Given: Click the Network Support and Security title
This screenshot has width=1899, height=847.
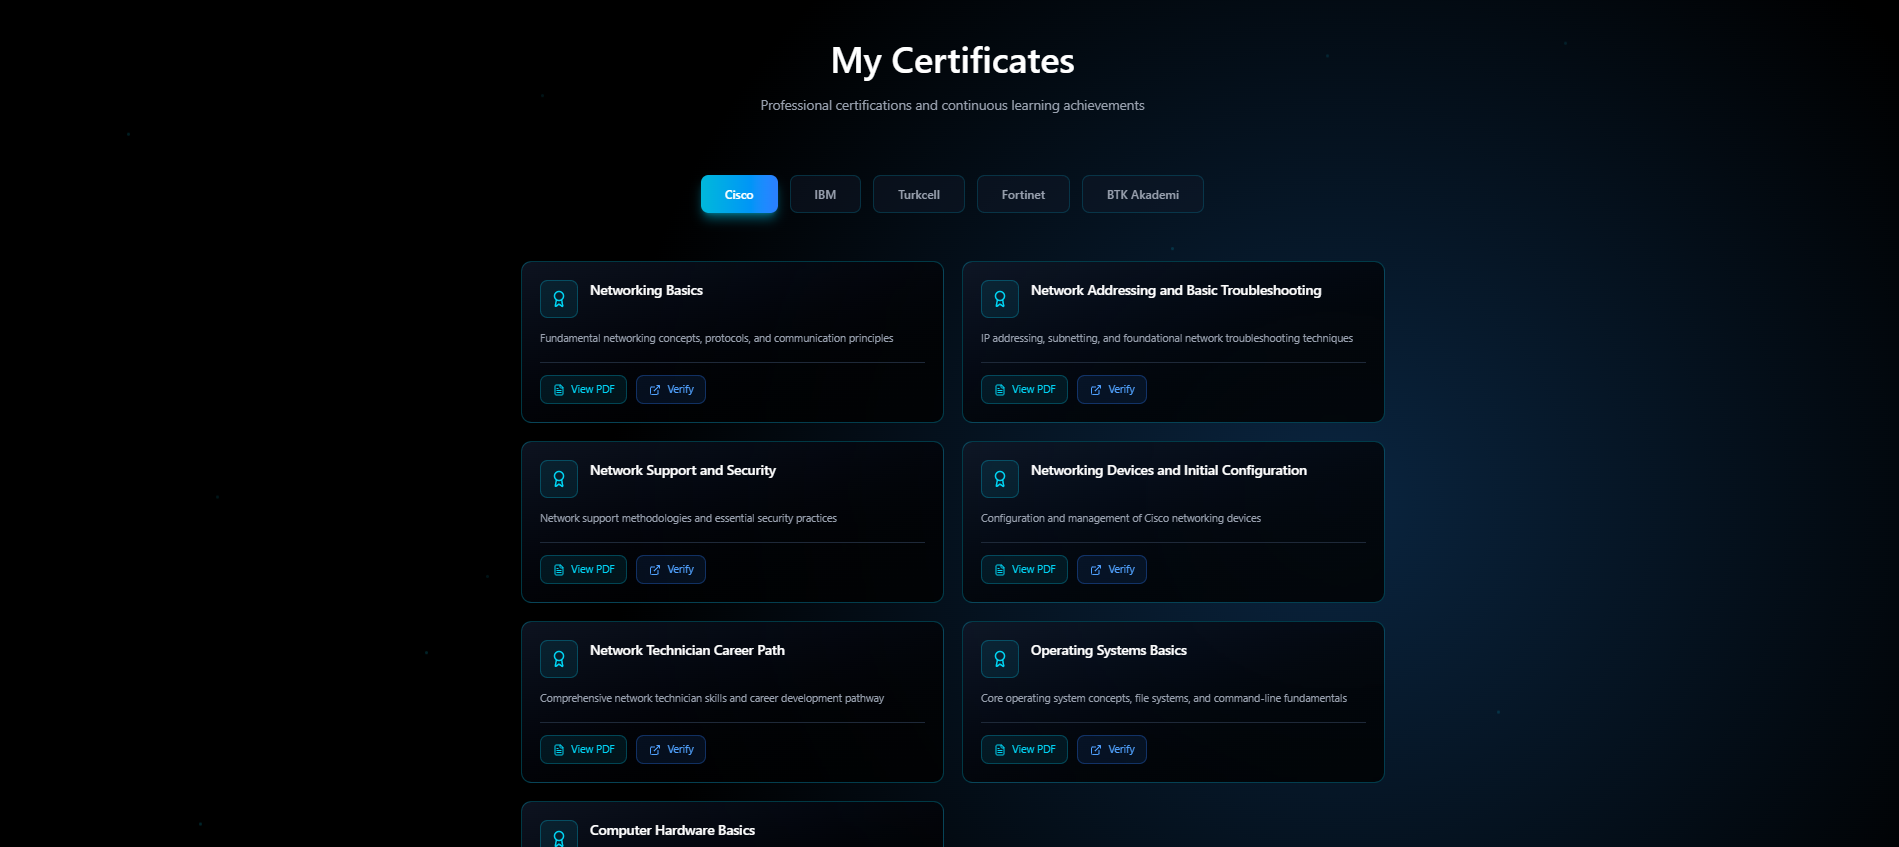Looking at the screenshot, I should [683, 470].
